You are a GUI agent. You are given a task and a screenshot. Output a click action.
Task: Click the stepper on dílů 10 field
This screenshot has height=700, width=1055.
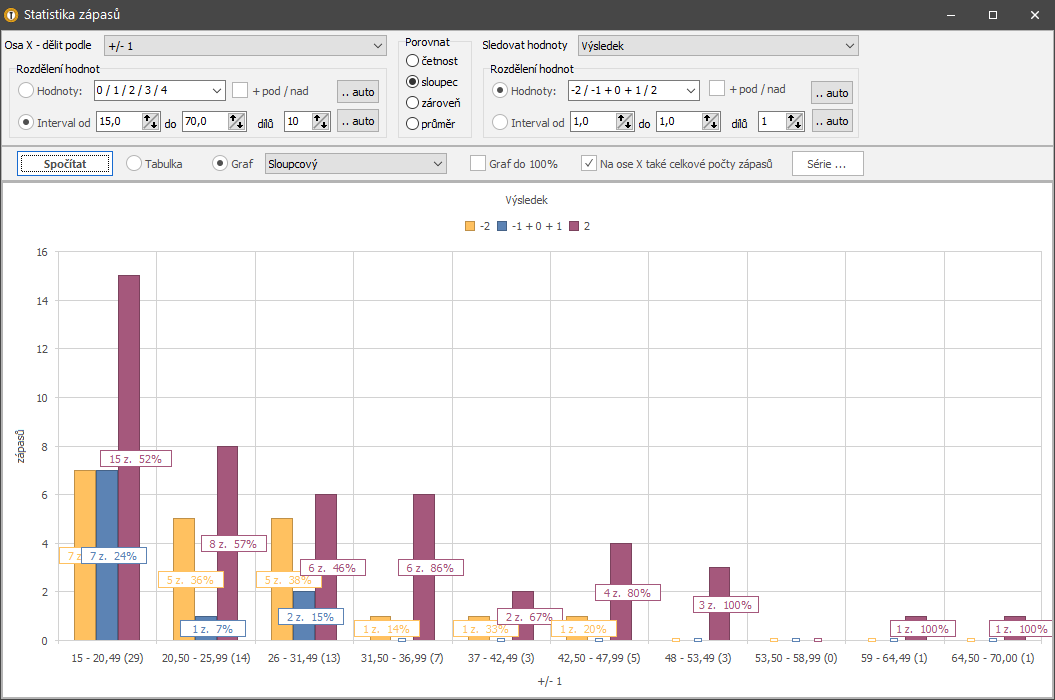321,121
